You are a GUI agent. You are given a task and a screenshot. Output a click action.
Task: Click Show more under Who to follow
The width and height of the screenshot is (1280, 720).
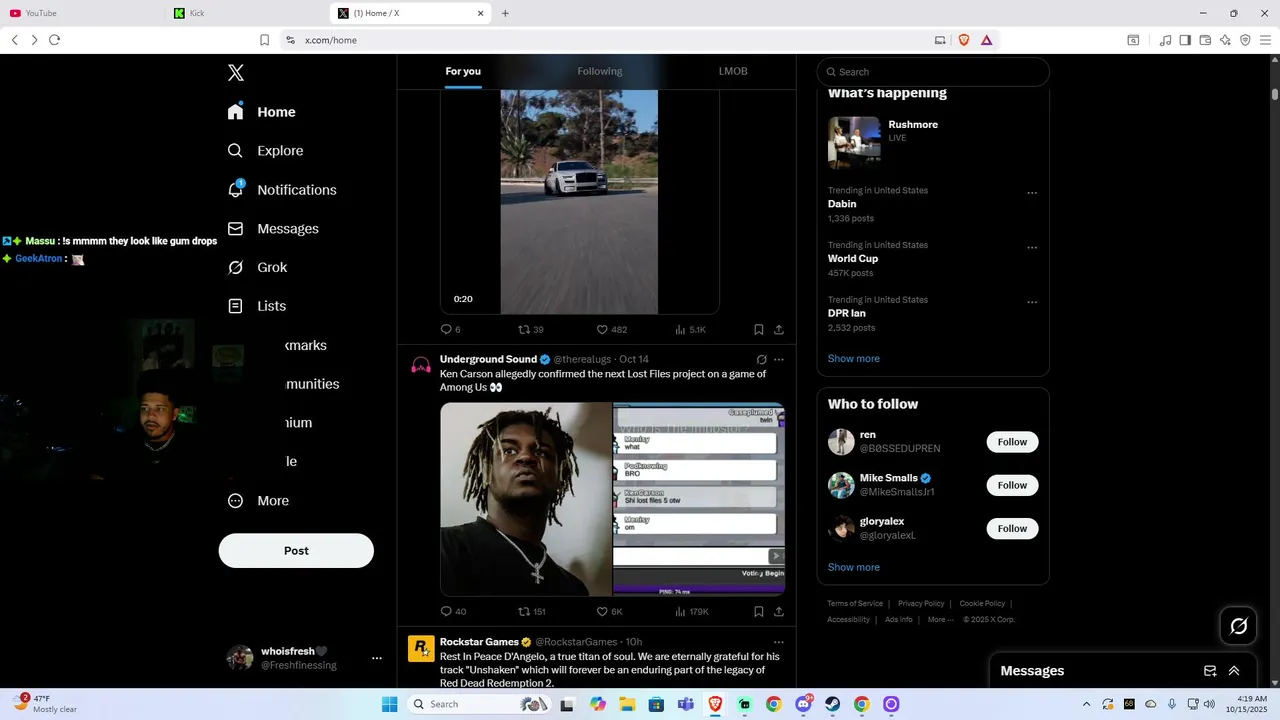pos(854,568)
